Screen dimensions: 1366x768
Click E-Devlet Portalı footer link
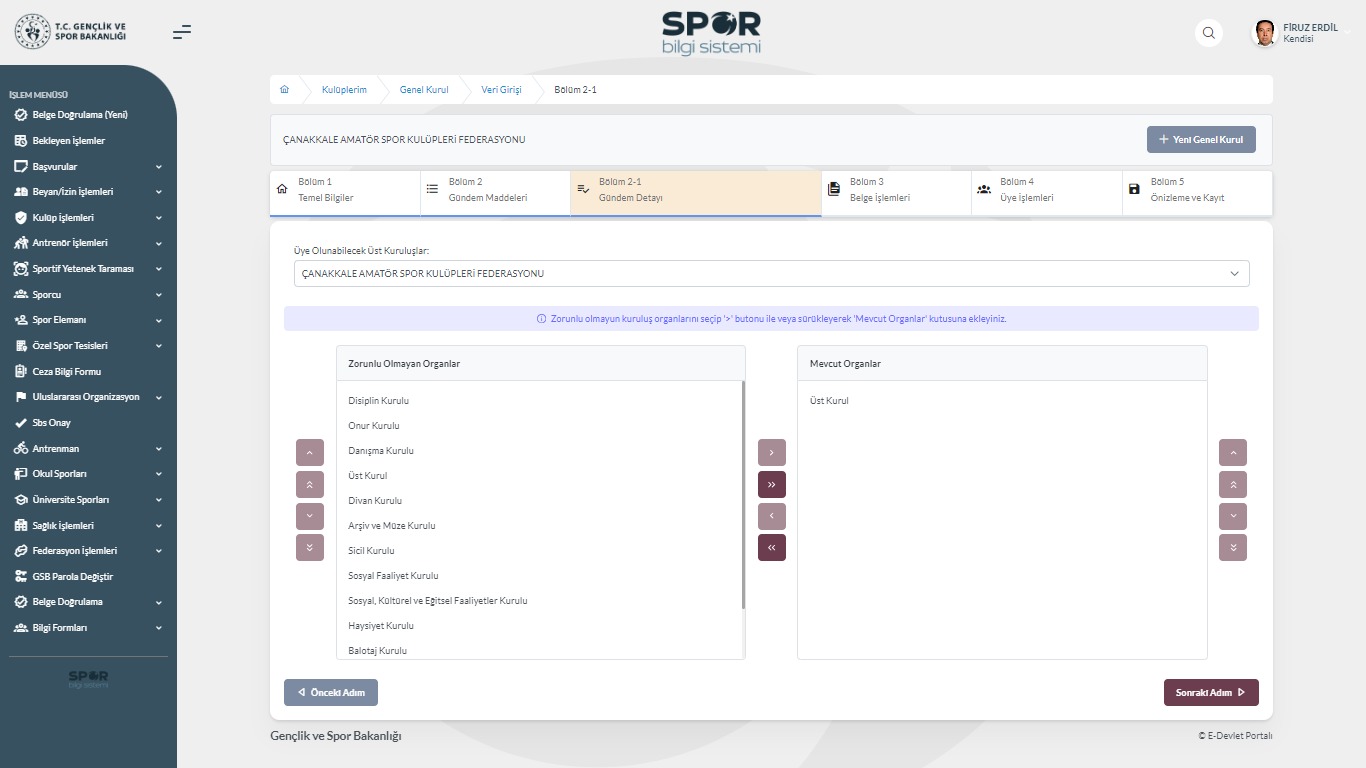click(x=1235, y=736)
